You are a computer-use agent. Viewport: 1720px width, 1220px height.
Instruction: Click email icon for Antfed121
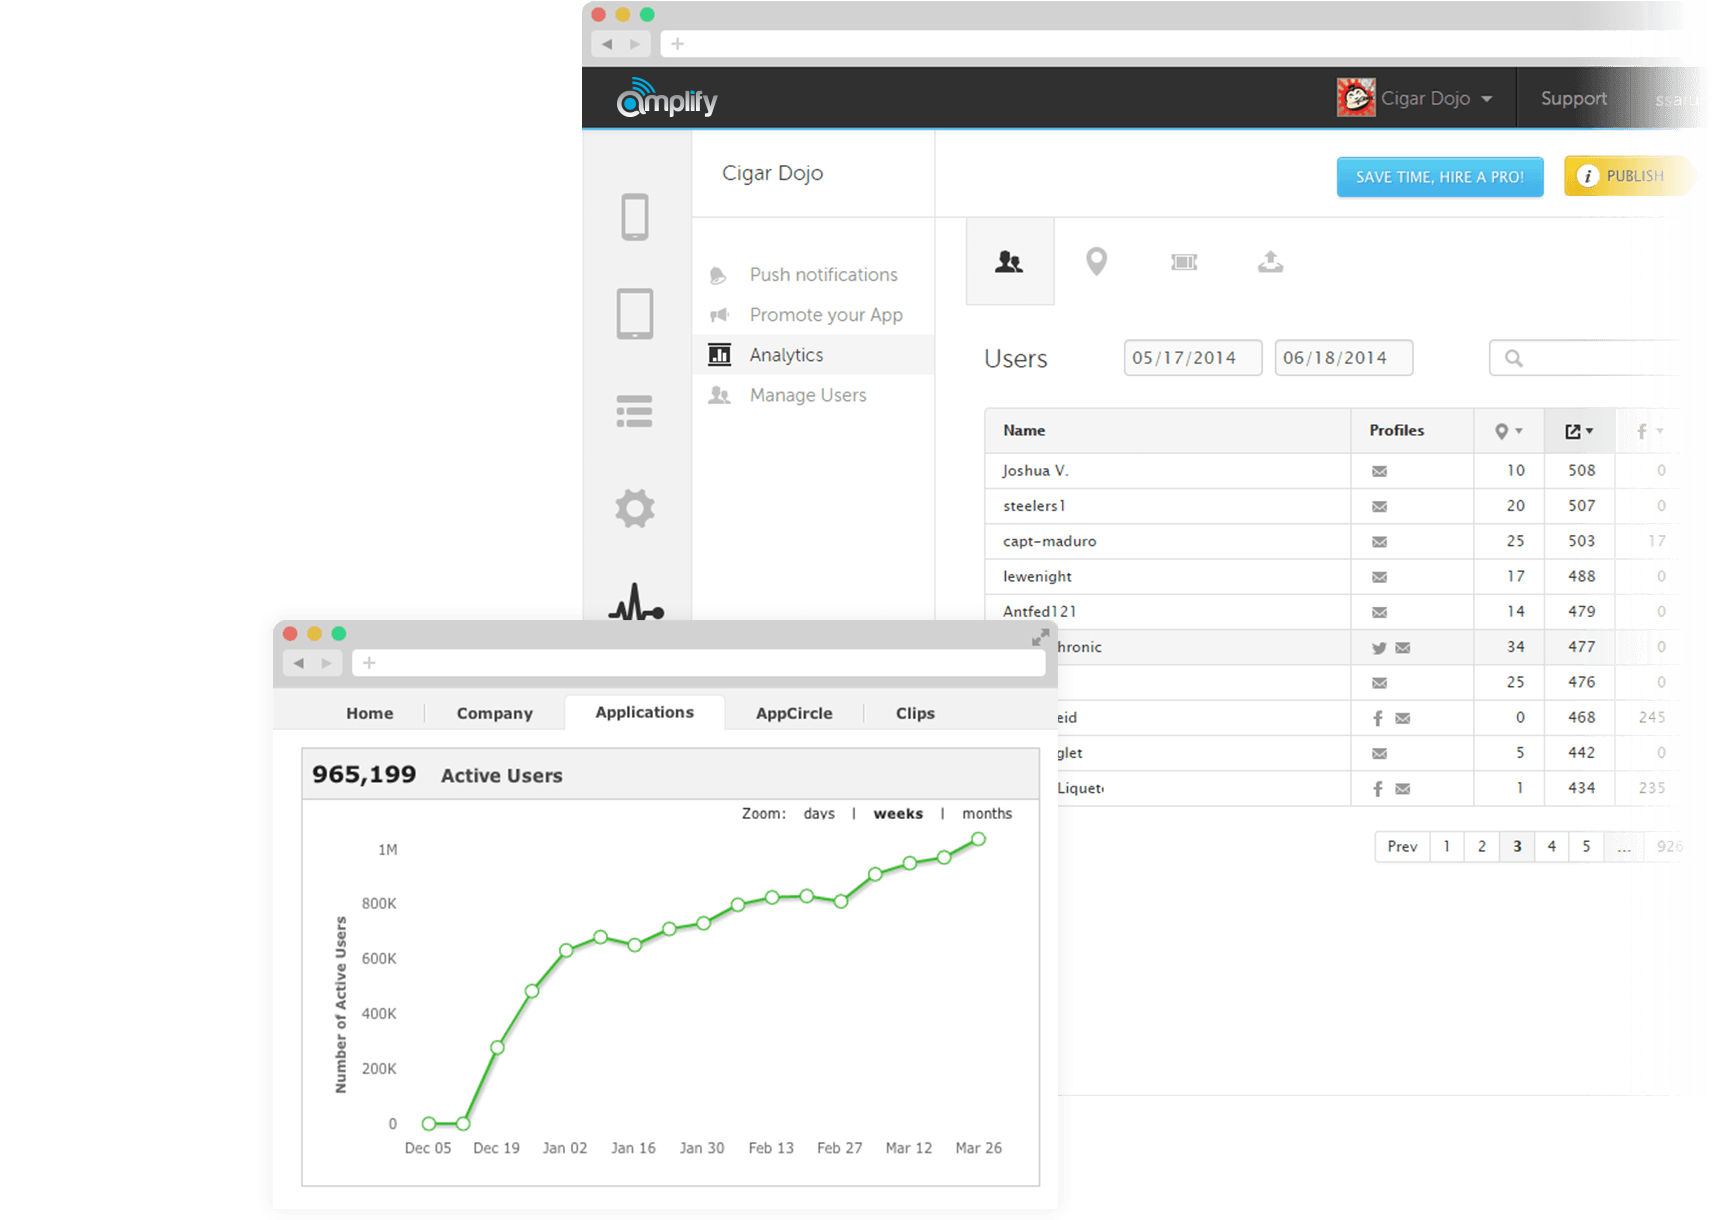(1379, 612)
